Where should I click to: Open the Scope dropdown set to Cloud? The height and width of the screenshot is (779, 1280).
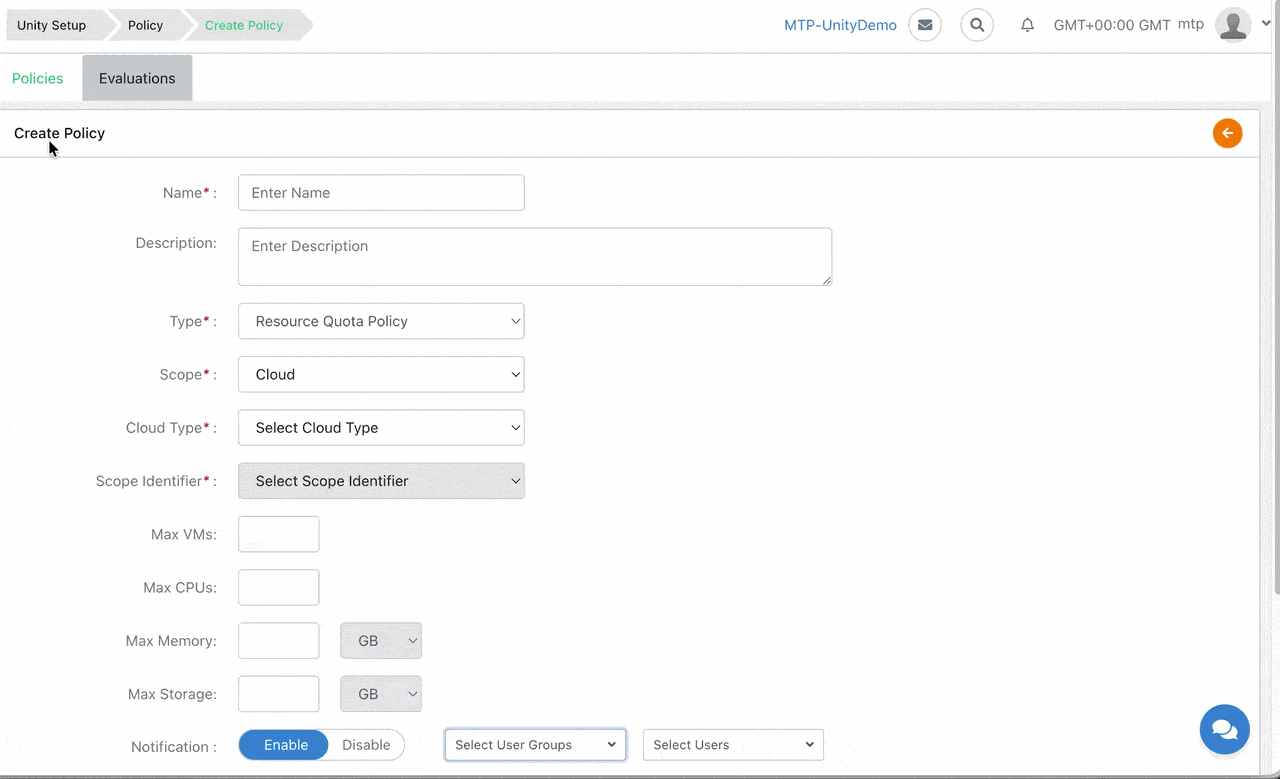[381, 374]
